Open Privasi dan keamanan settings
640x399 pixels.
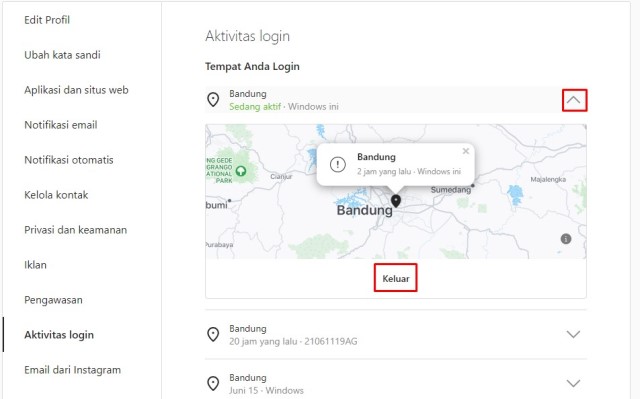pos(75,230)
